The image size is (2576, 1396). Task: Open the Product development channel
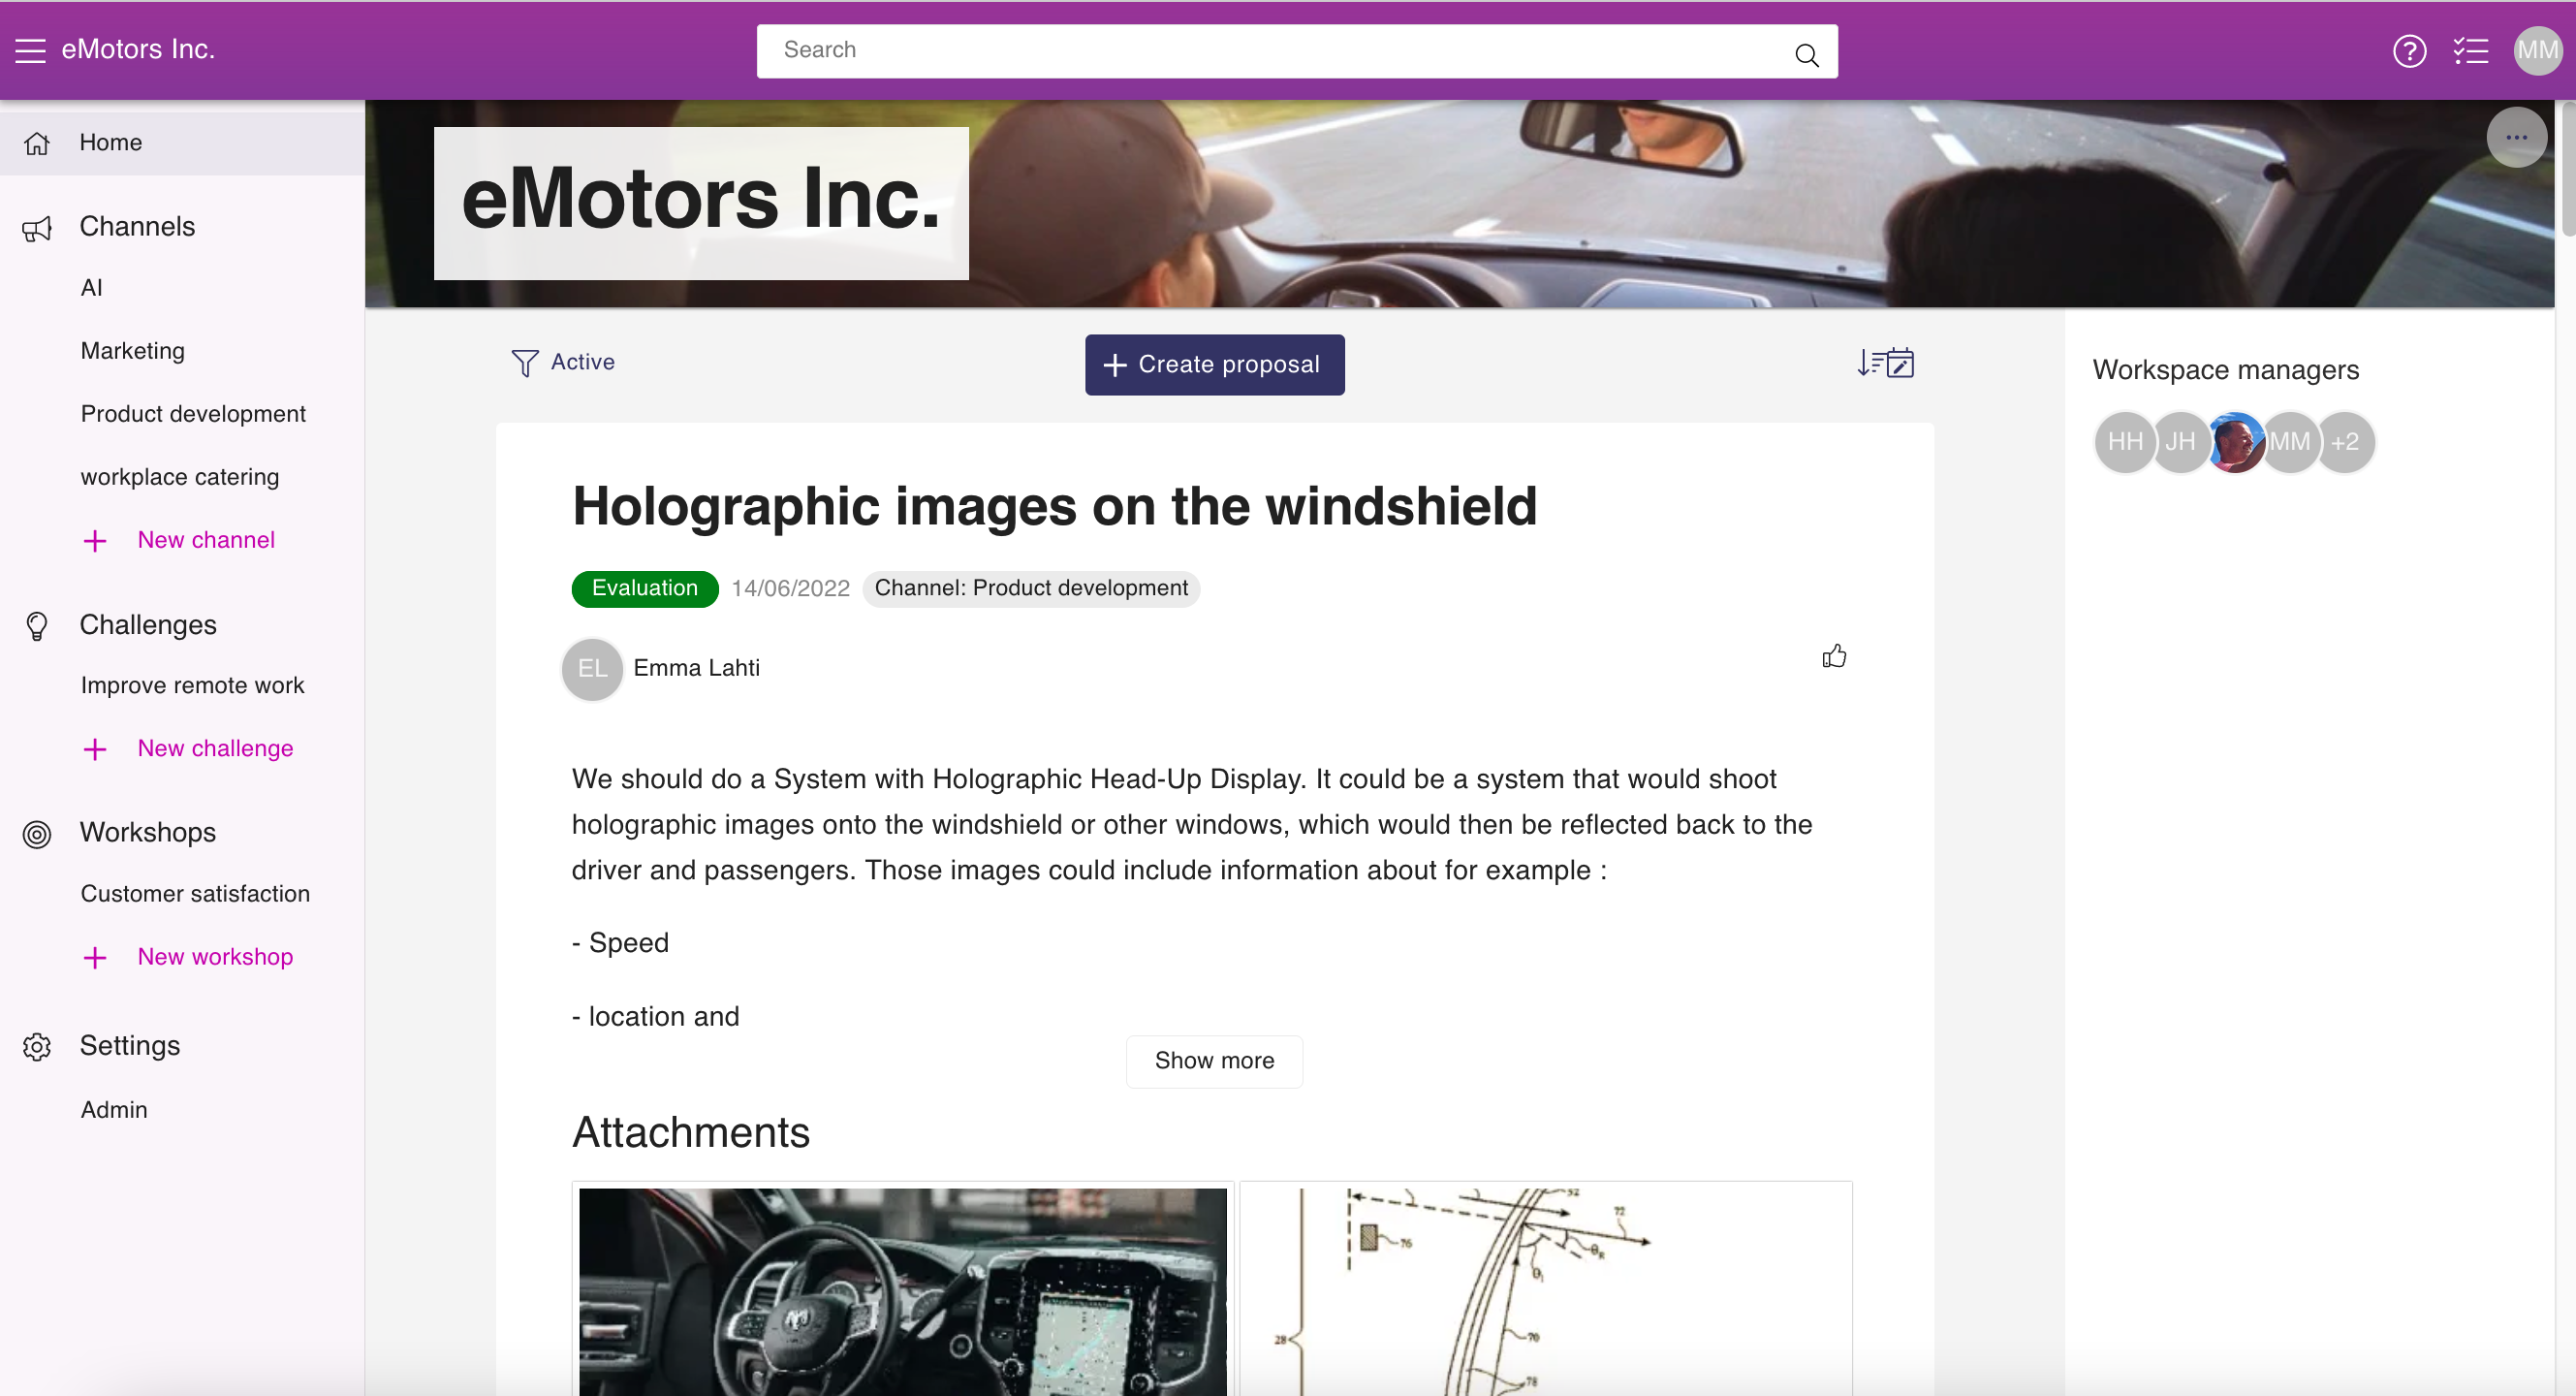(193, 414)
